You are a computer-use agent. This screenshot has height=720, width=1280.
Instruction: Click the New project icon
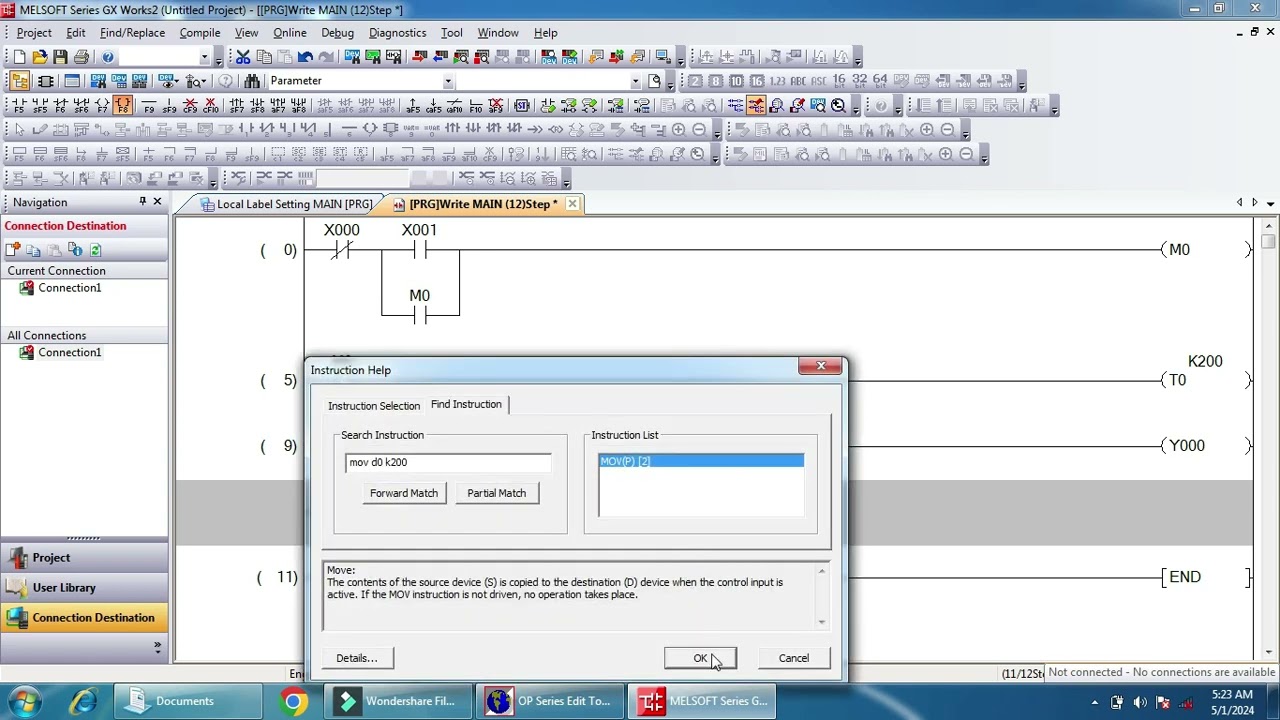19,57
